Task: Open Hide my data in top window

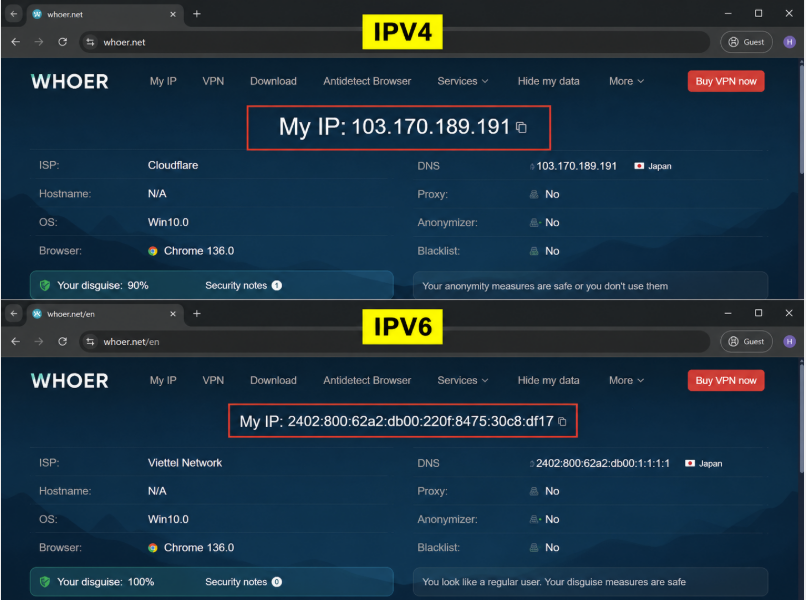Action: (x=548, y=81)
